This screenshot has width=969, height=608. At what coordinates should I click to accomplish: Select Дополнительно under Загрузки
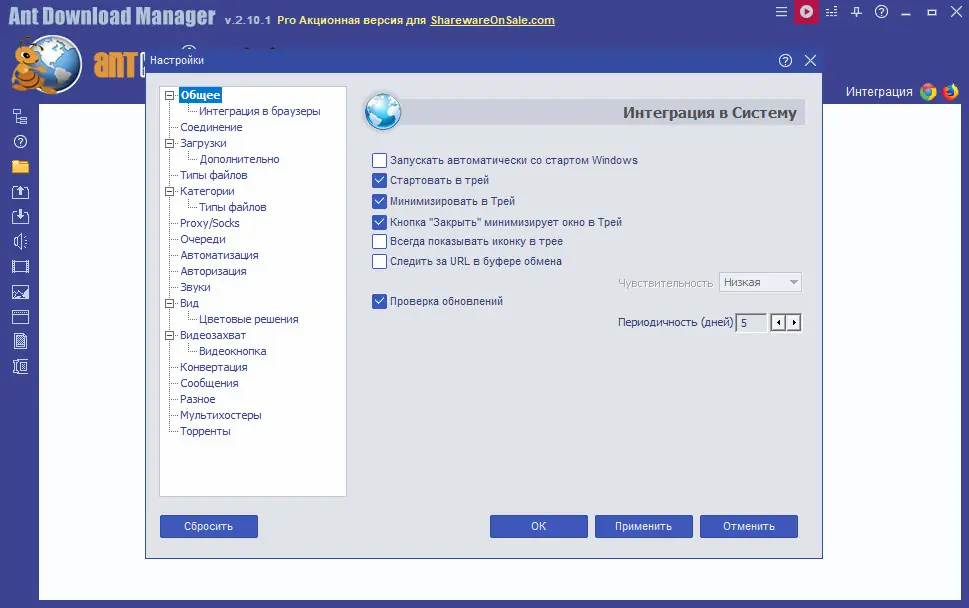pyautogui.click(x=239, y=159)
